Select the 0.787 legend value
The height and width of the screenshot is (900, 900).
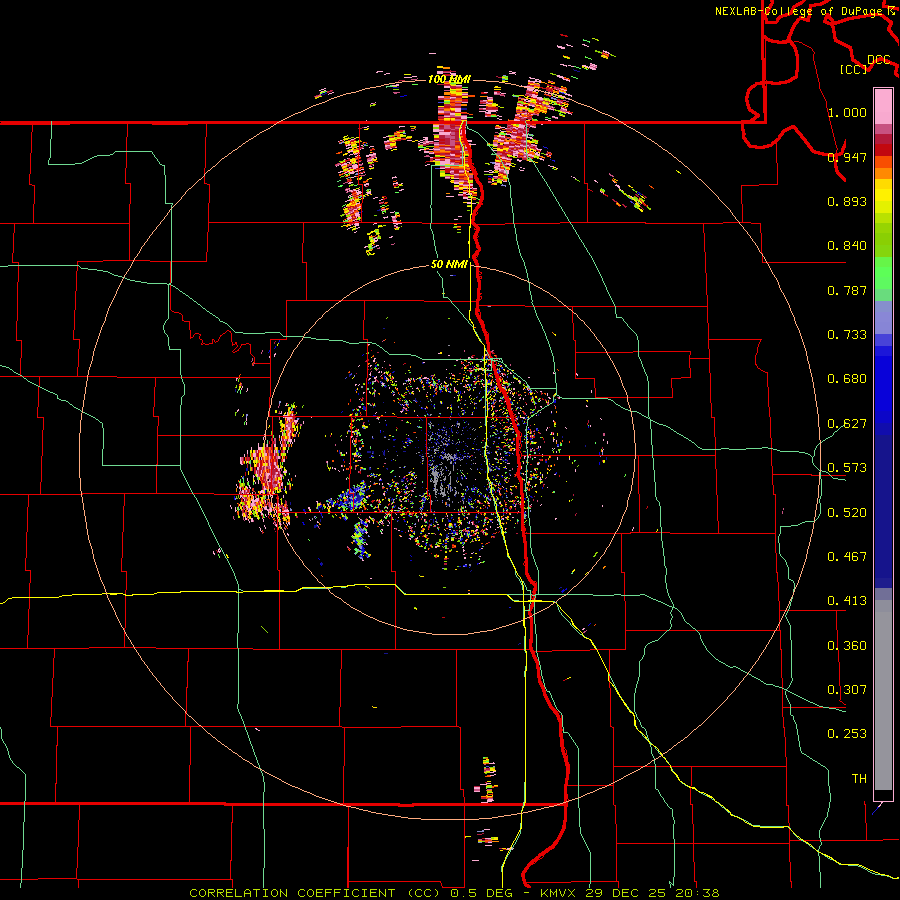pos(847,290)
